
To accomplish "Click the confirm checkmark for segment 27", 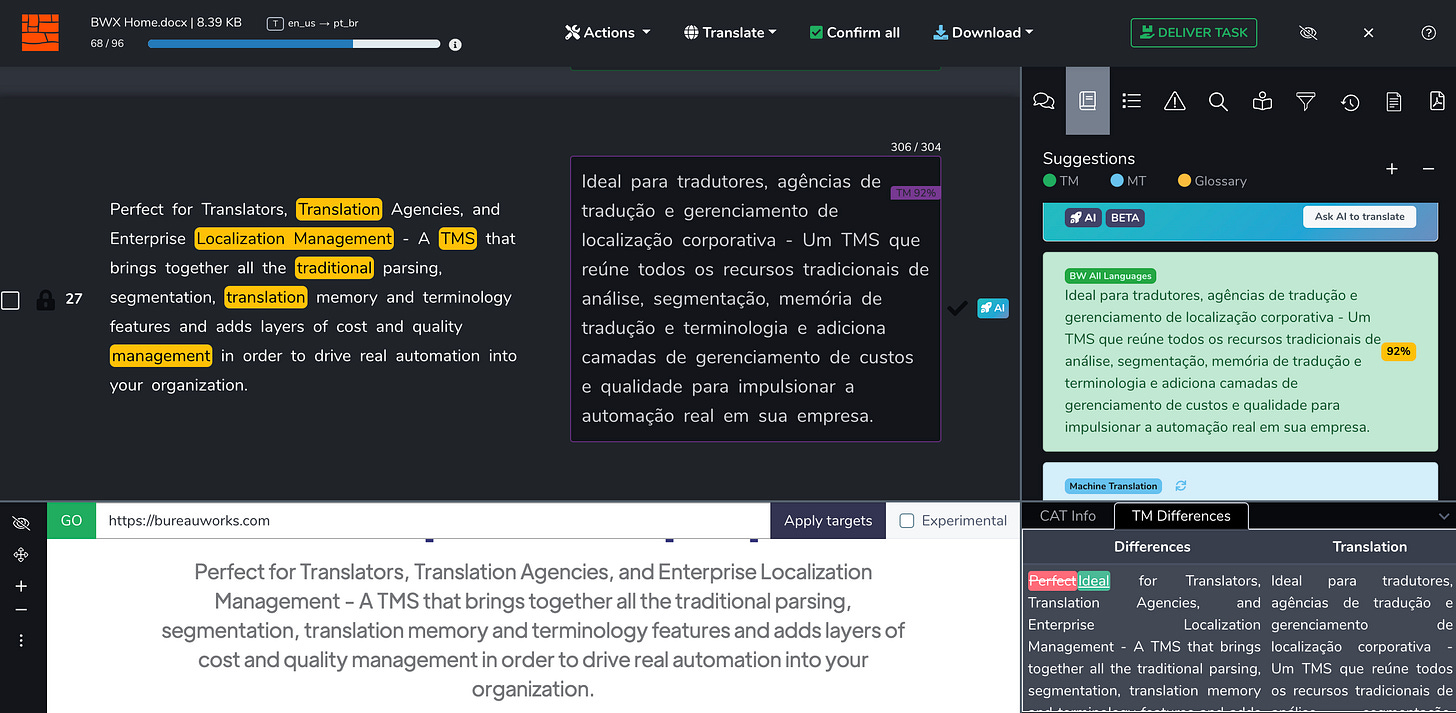I will click(x=957, y=308).
